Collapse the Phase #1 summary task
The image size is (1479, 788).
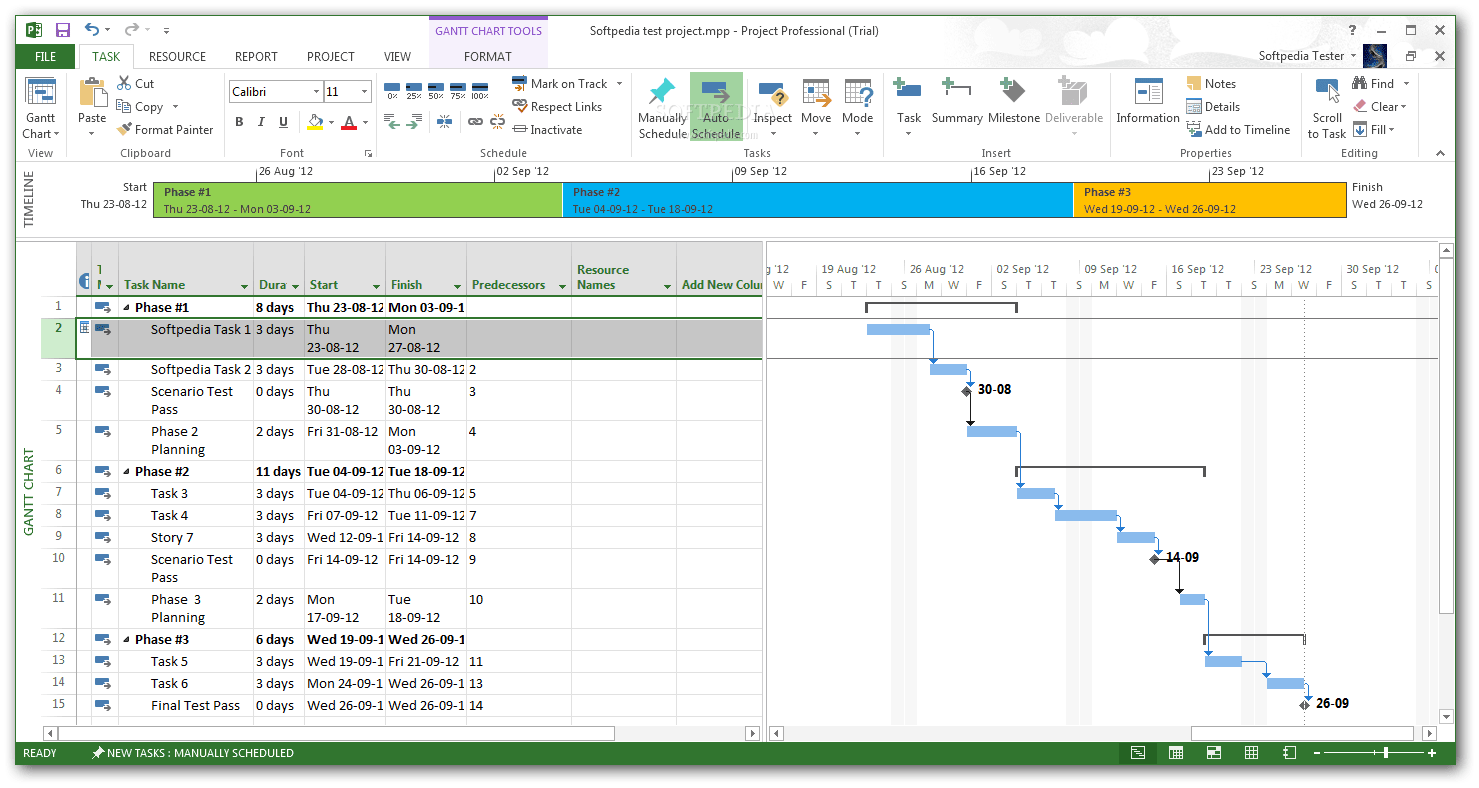(126, 308)
